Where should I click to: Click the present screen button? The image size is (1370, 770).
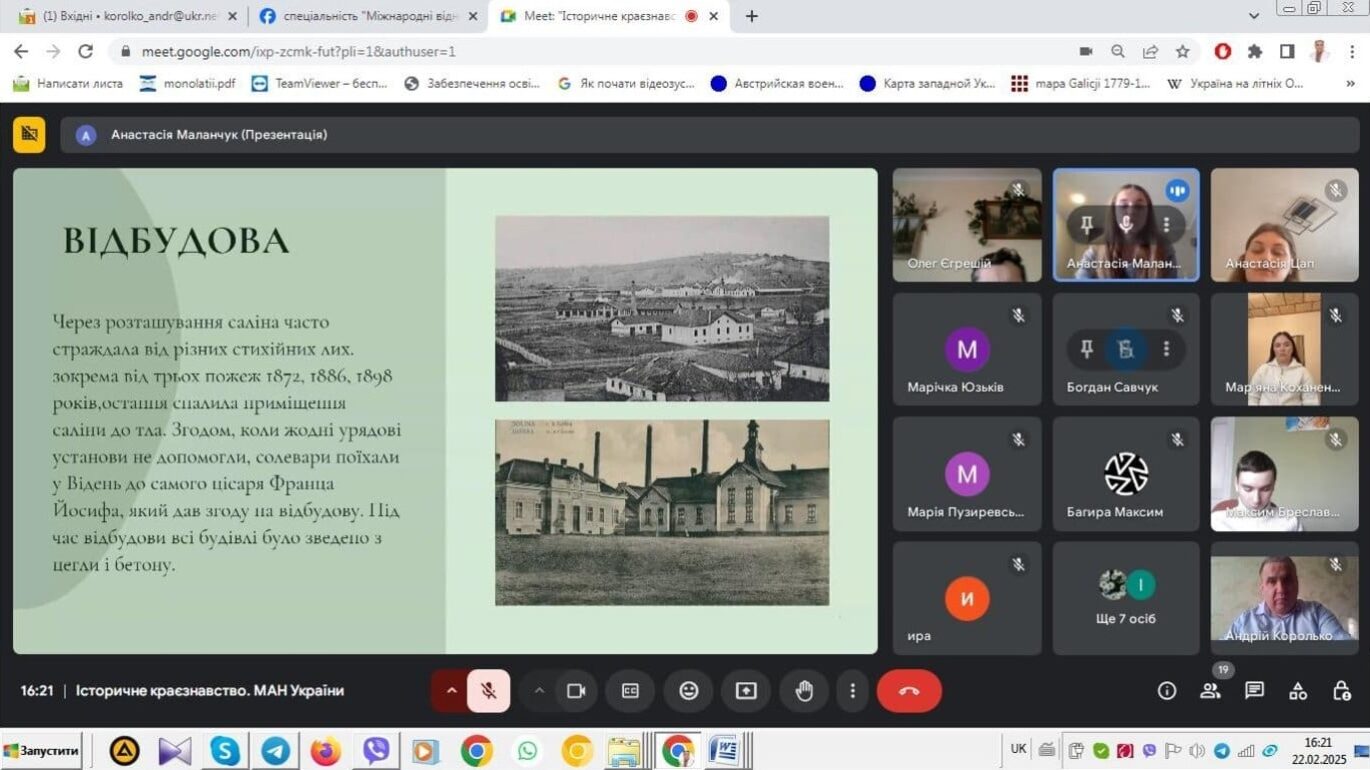[x=746, y=691]
